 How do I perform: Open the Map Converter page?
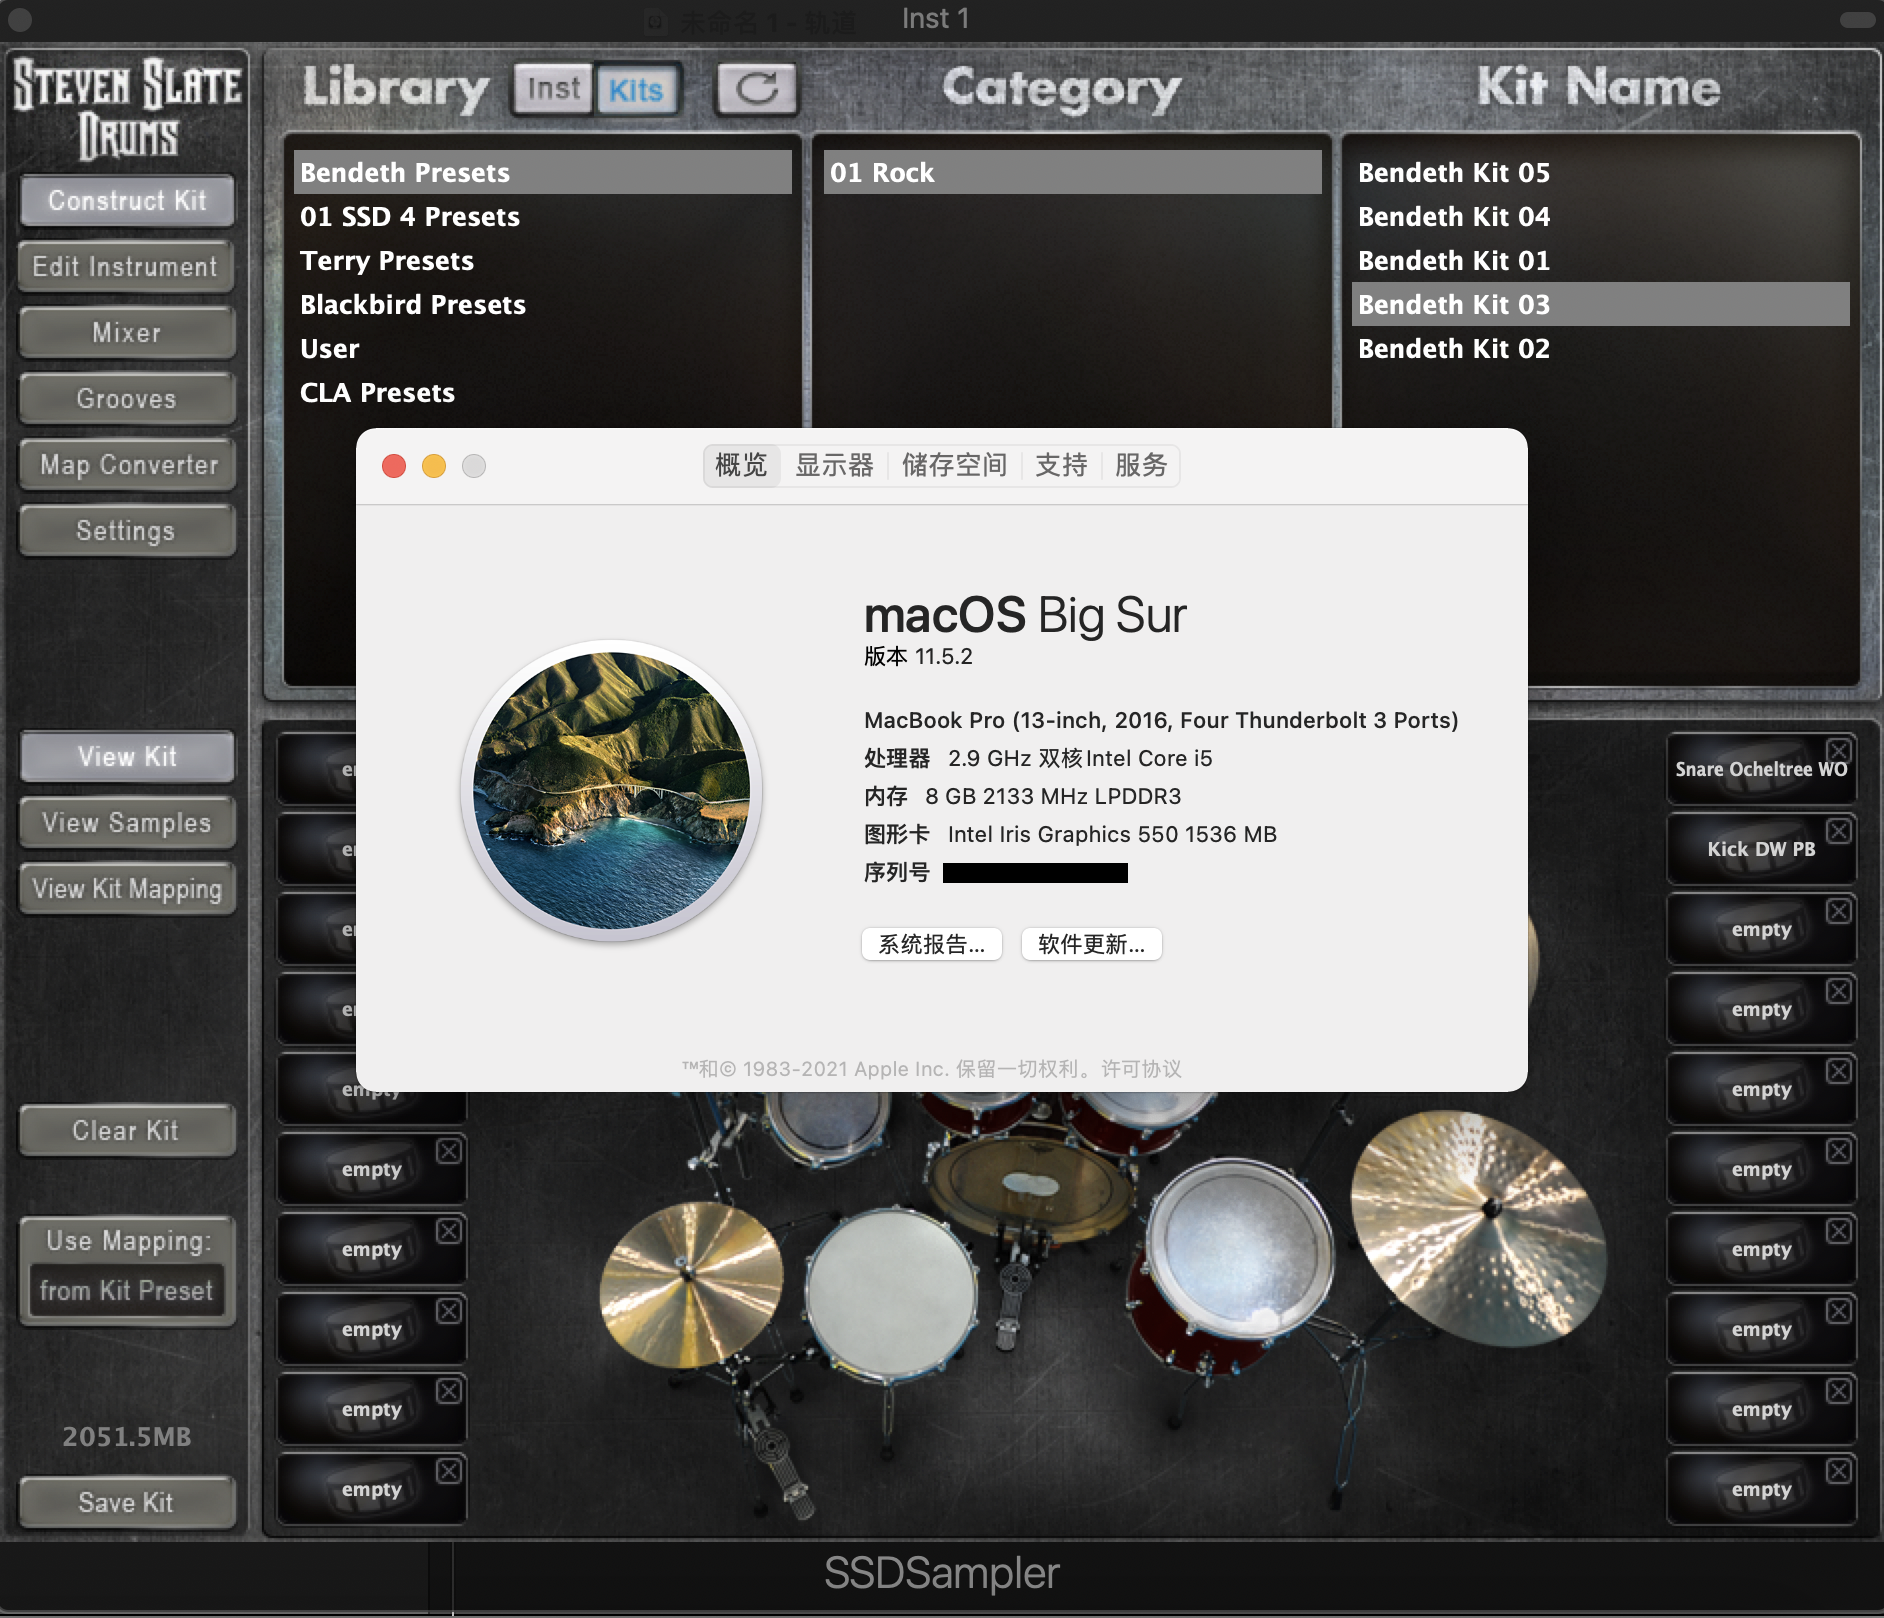127,465
